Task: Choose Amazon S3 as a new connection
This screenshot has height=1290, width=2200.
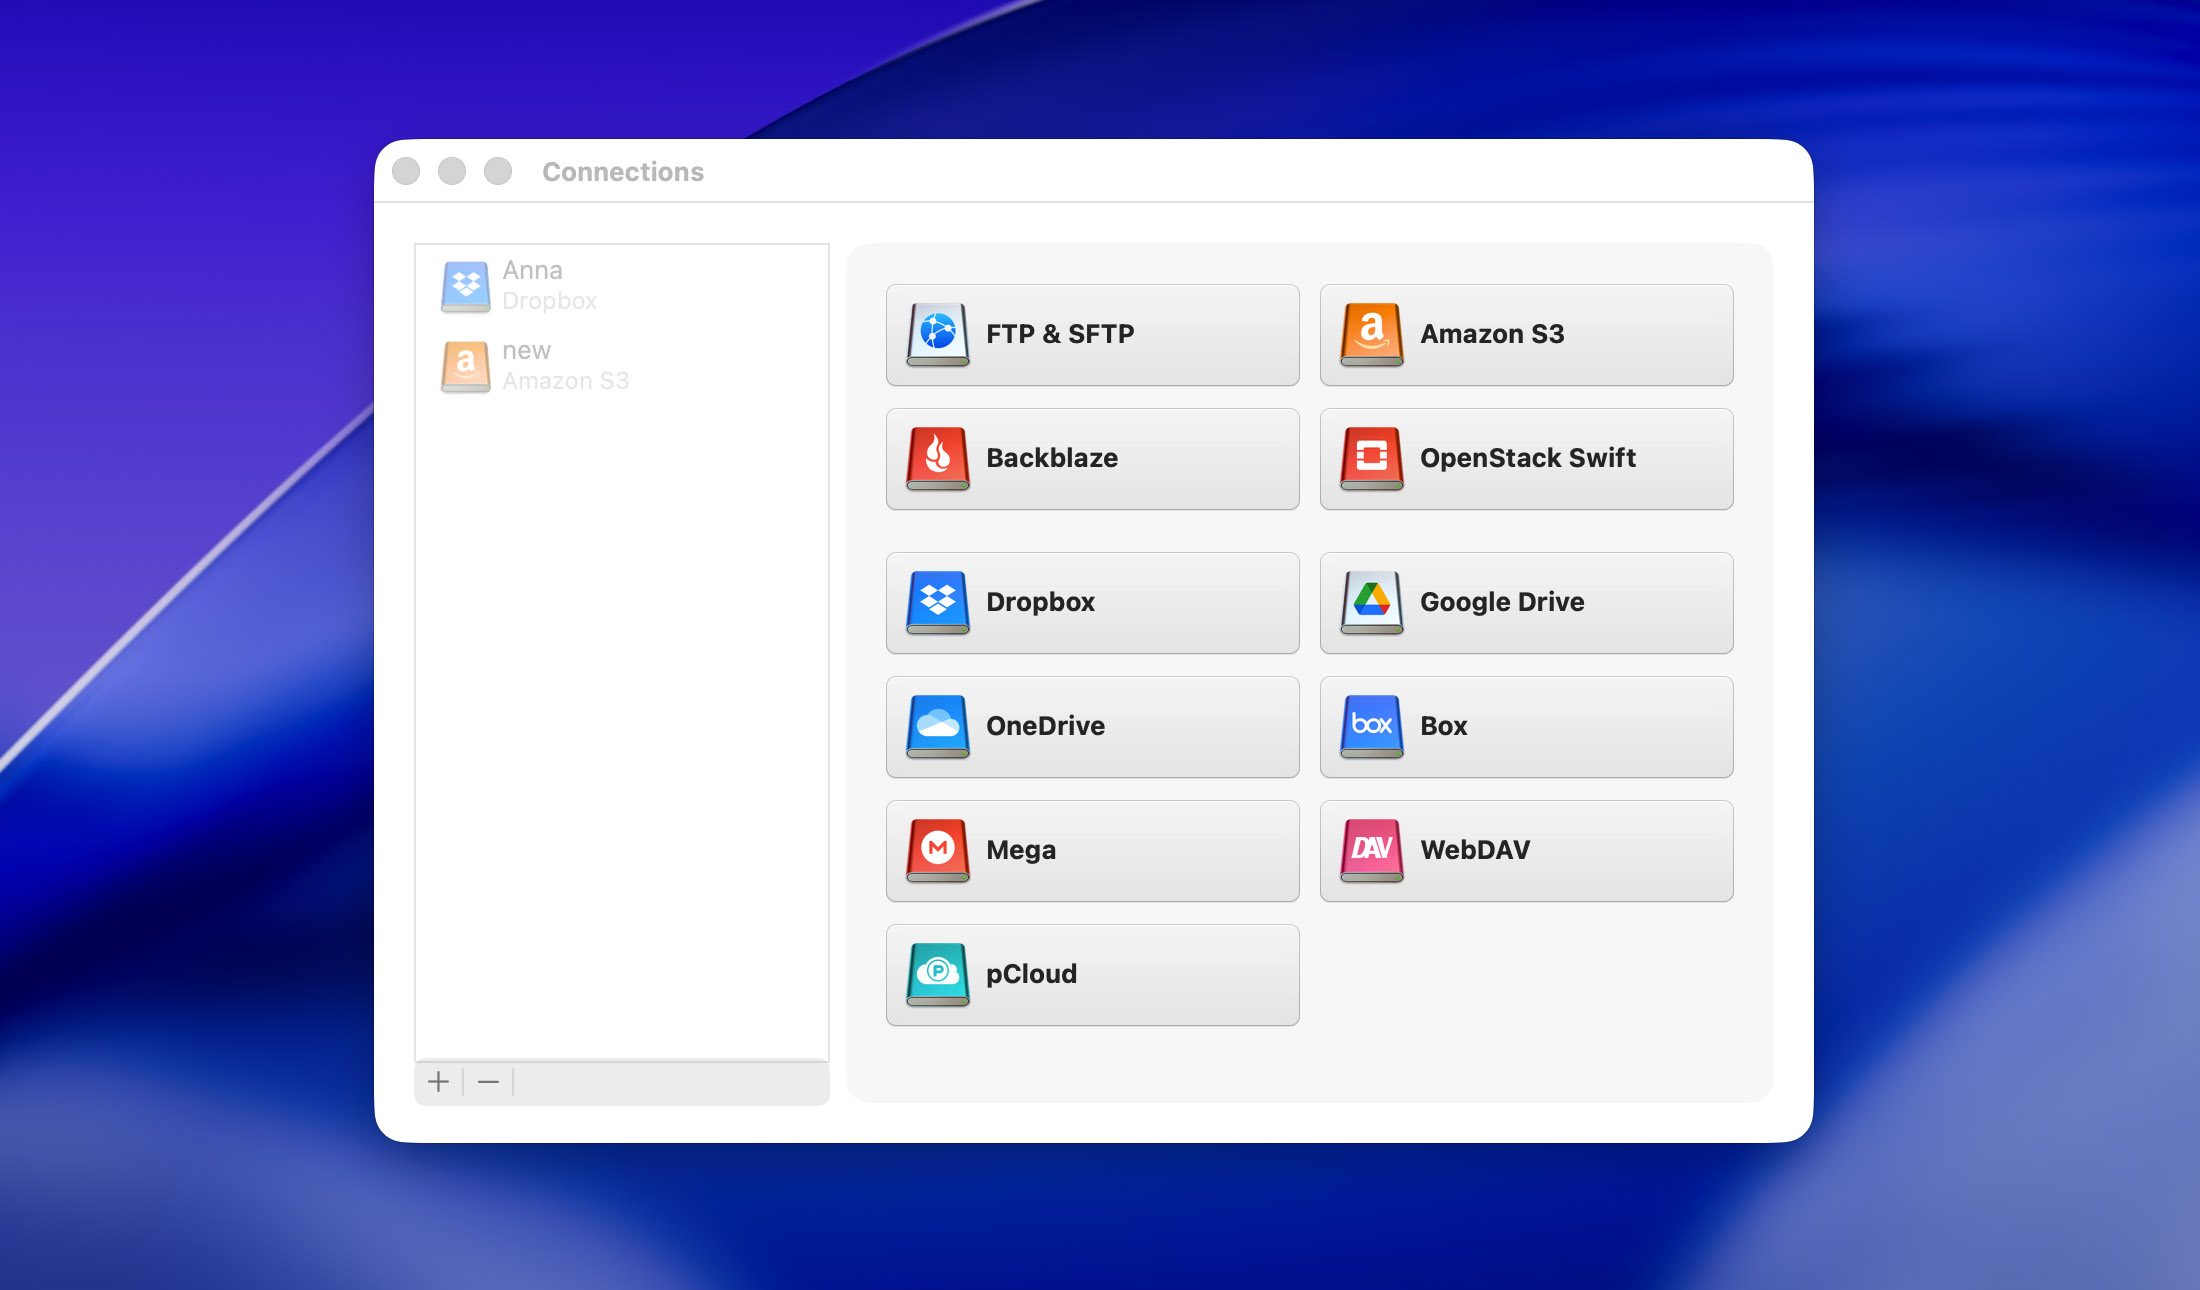Action: [1526, 334]
